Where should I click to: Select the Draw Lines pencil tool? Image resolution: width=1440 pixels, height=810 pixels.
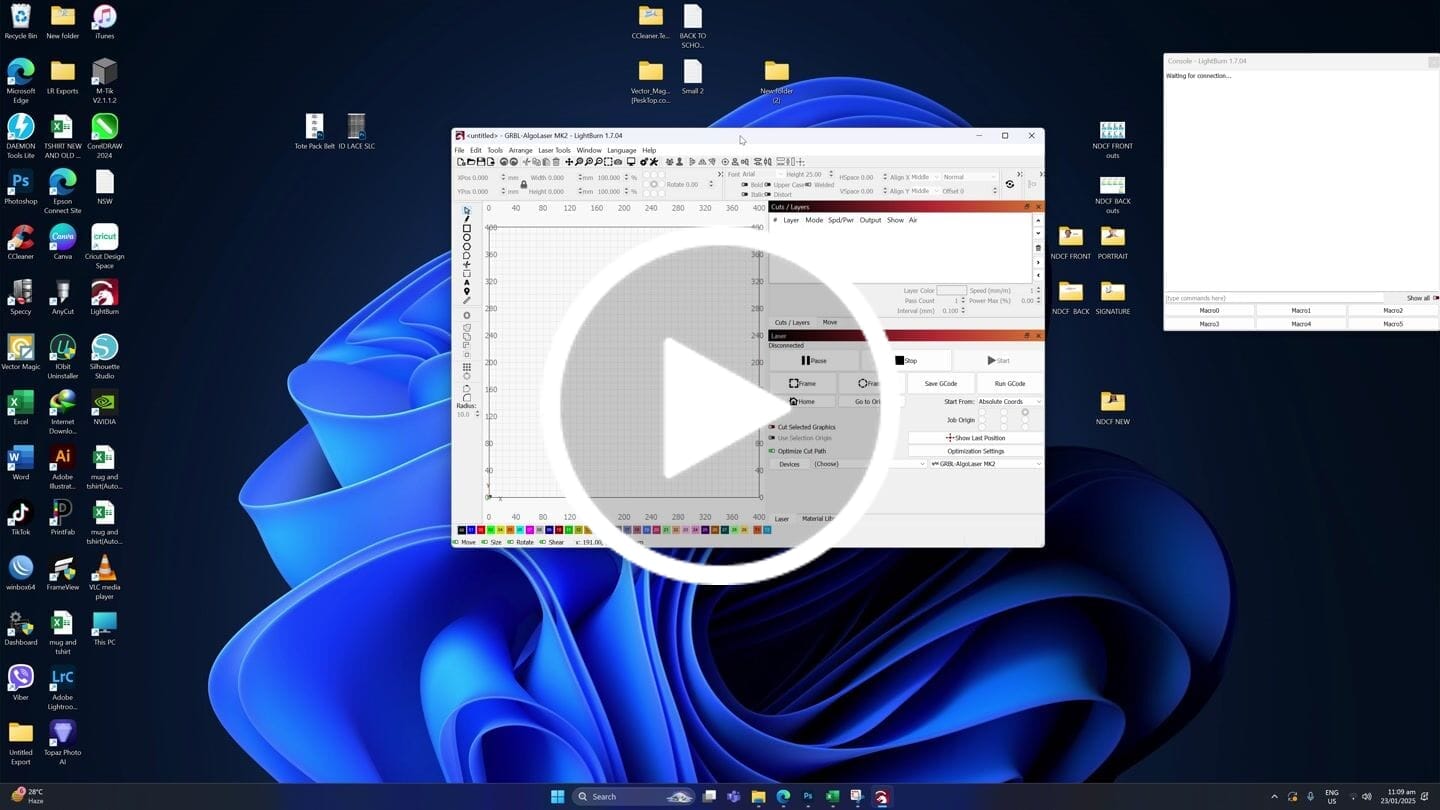(x=467, y=219)
